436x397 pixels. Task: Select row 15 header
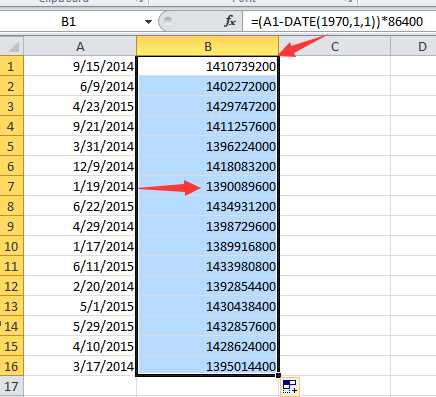click(12, 346)
